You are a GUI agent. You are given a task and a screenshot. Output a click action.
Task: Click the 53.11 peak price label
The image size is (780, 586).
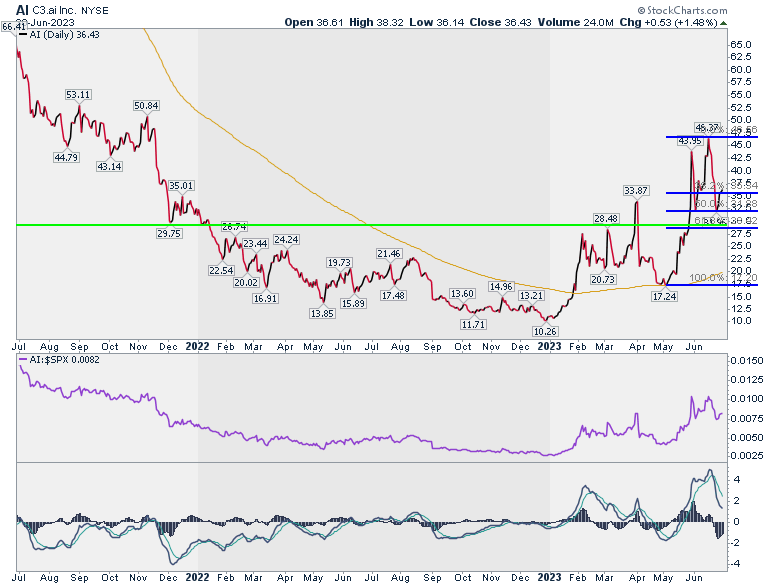point(78,95)
